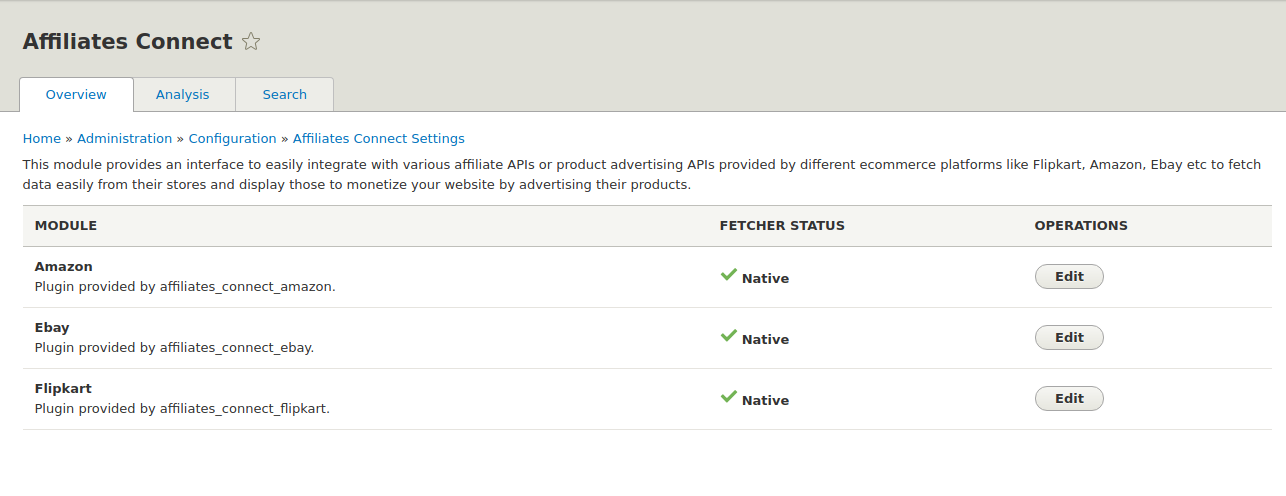Switch to the Overview tab

click(x=76, y=95)
